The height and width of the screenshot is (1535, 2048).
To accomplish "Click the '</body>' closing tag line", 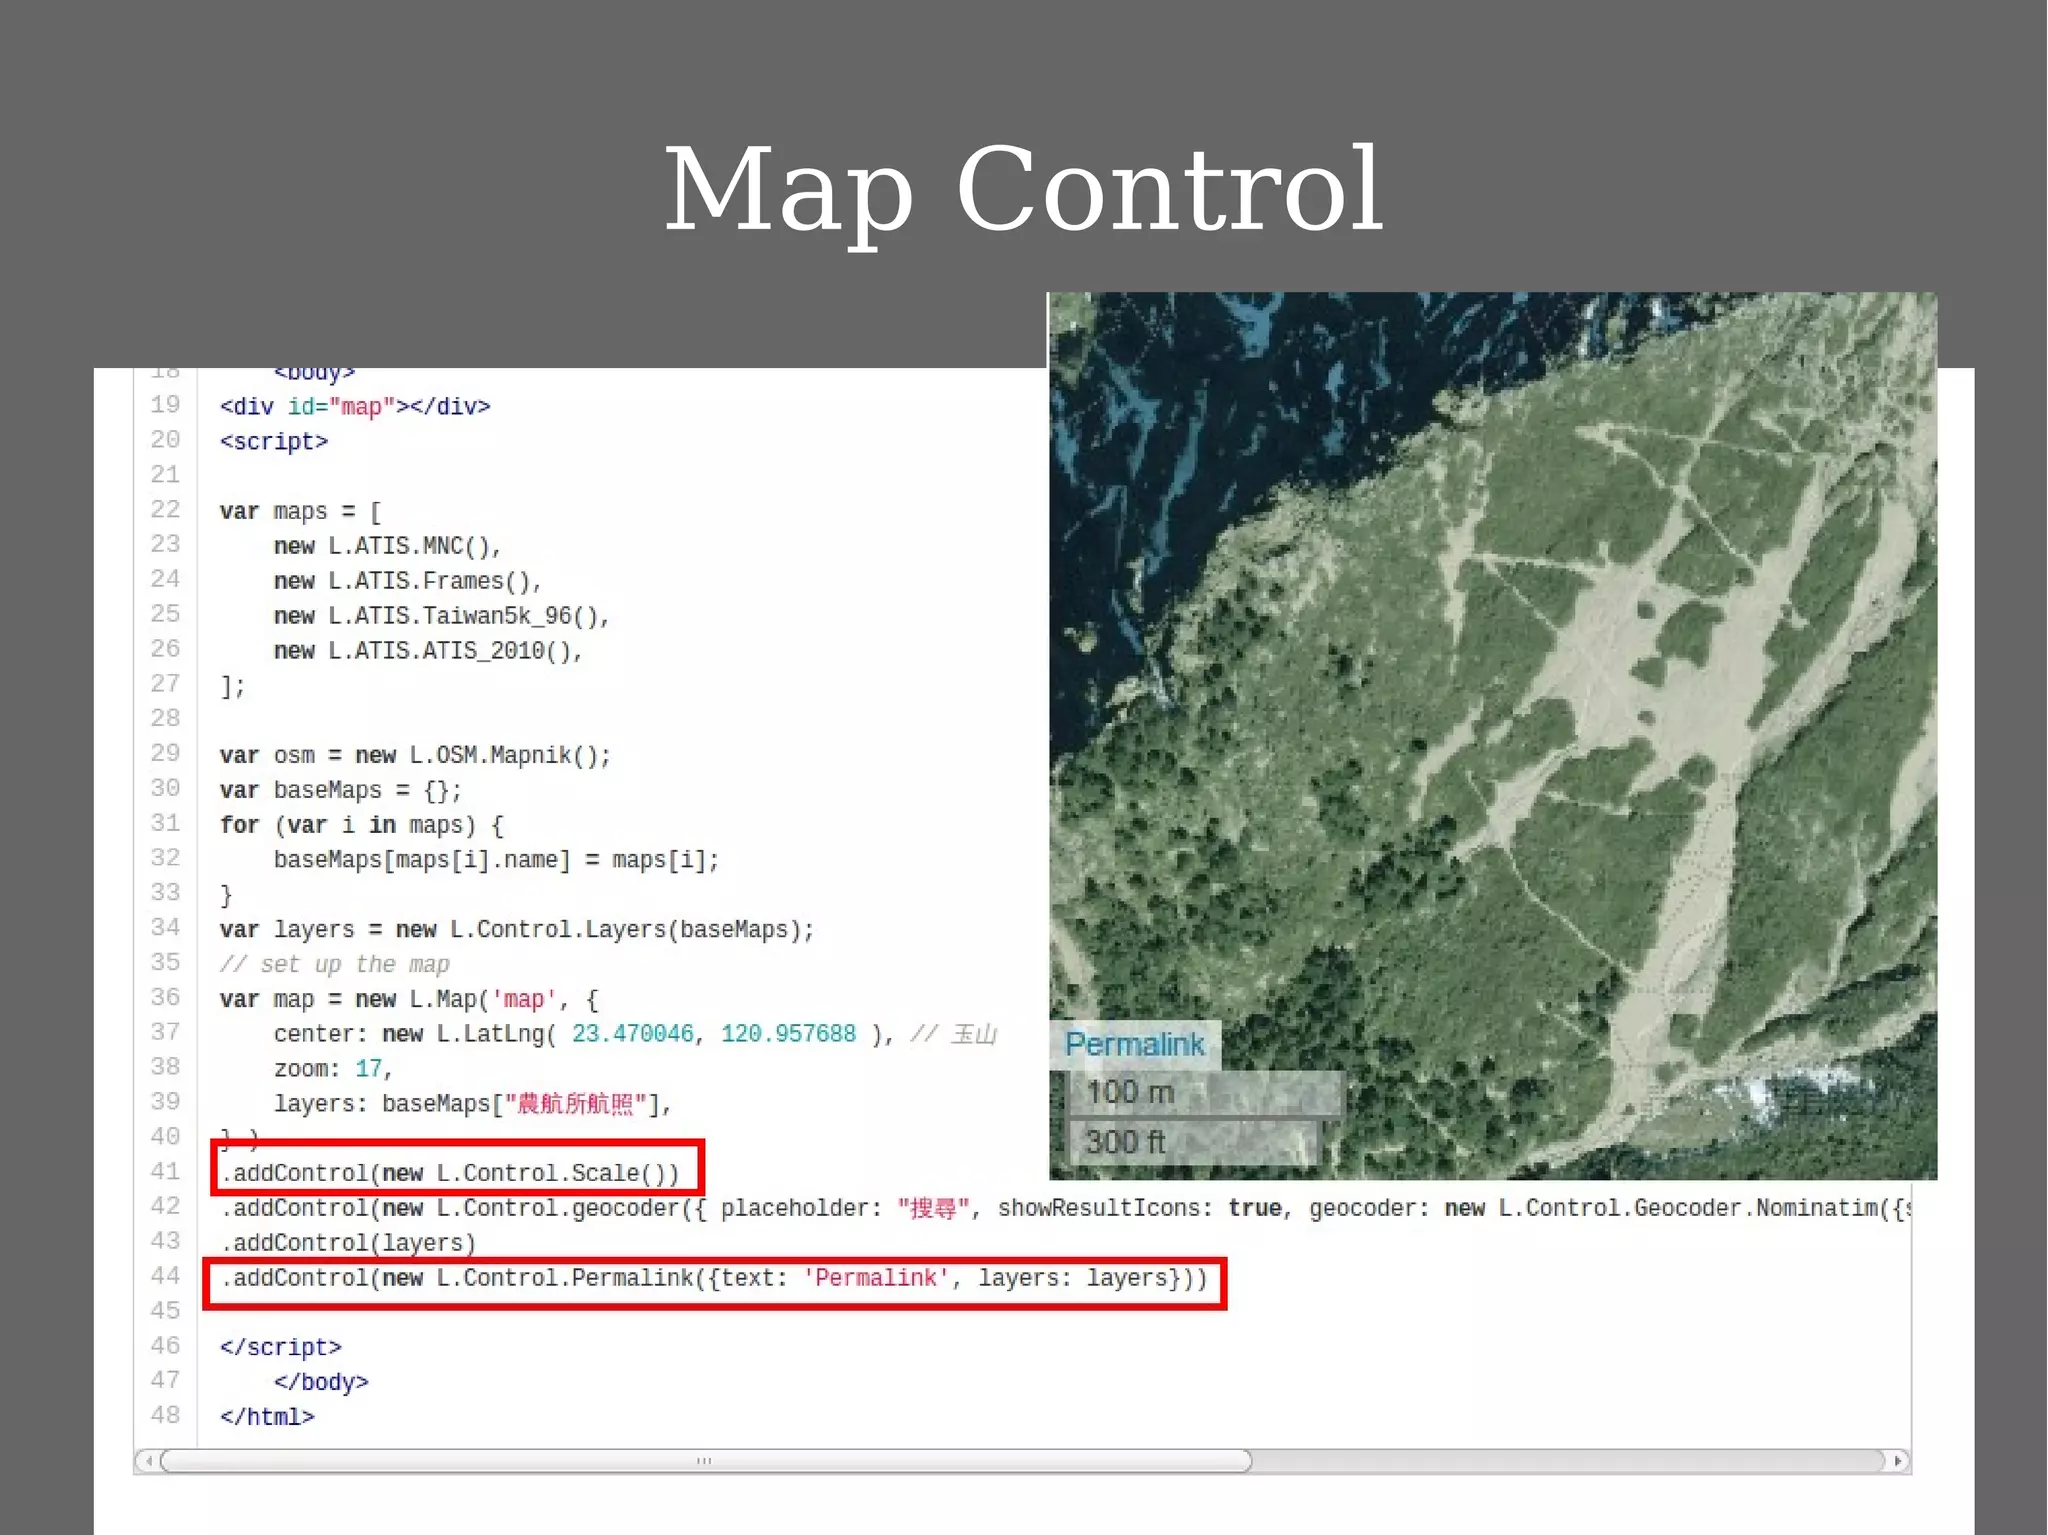I will pyautogui.click(x=321, y=1383).
